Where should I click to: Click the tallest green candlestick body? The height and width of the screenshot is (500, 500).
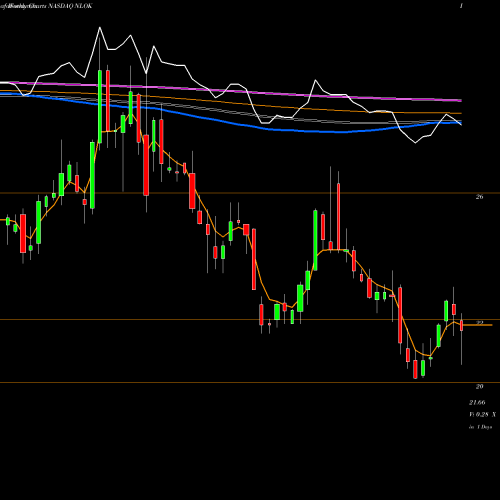pyautogui.click(x=100, y=106)
